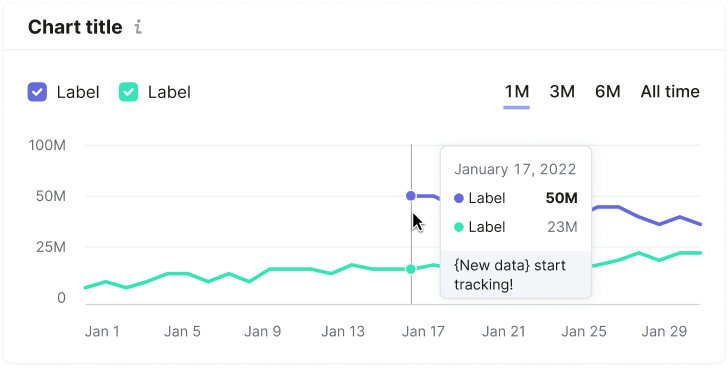Switch to the 6M time range
This screenshot has width=728, height=368.
(608, 92)
